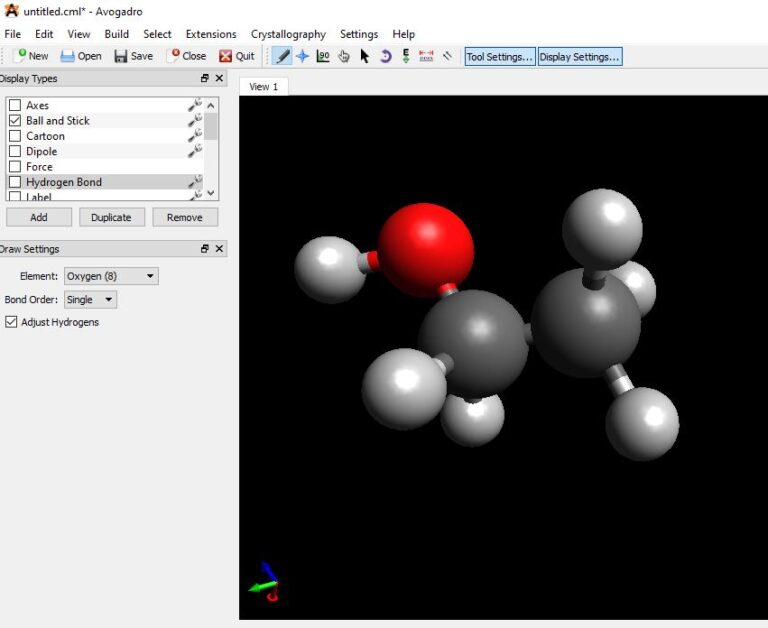Pick the Selection arrow tool
The width and height of the screenshot is (768, 628).
[x=364, y=57]
